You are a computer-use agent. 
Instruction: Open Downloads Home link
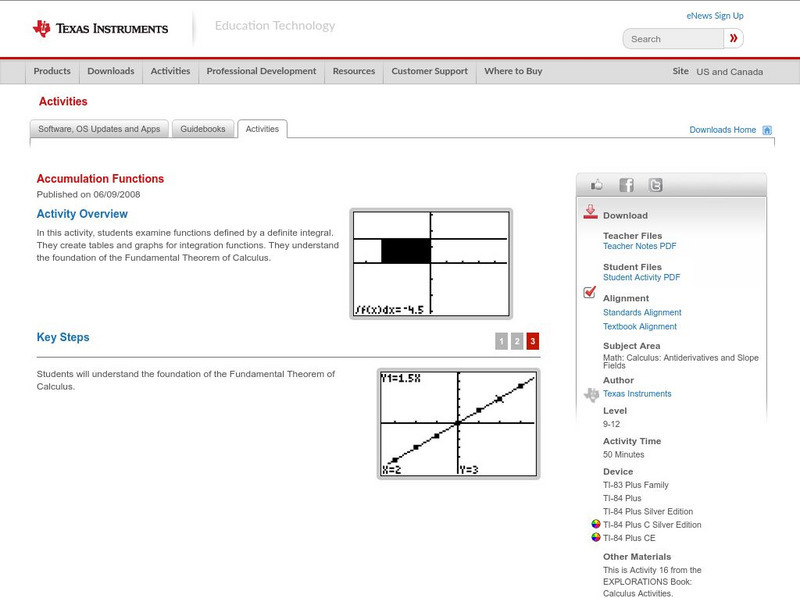(722, 130)
